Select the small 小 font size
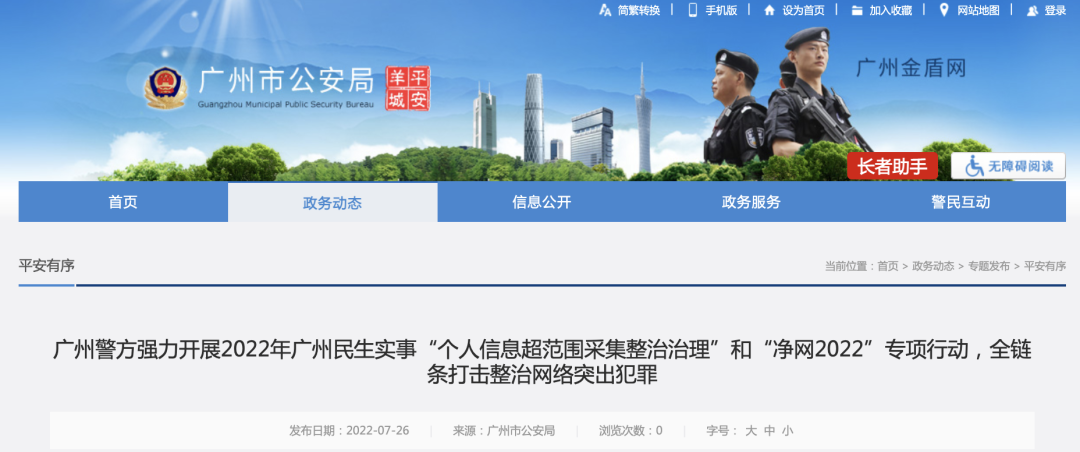Image resolution: width=1080 pixels, height=452 pixels. pos(787,431)
